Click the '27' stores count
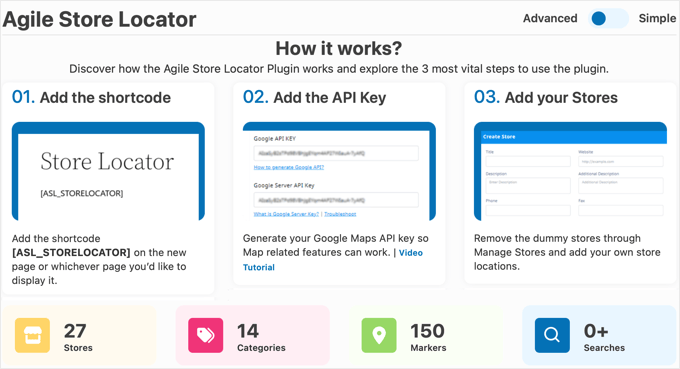This screenshot has height=369, width=680. click(75, 331)
